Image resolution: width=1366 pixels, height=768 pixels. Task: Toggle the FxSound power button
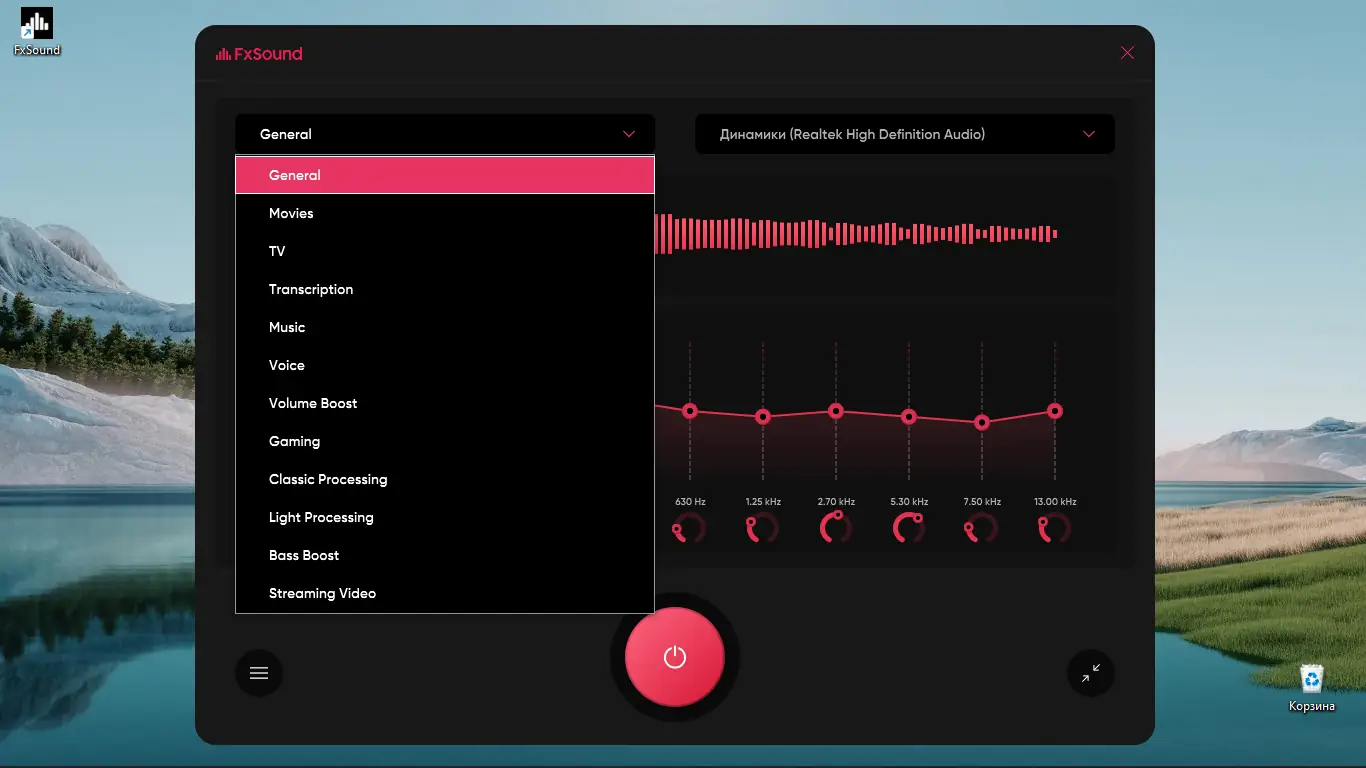[675, 657]
